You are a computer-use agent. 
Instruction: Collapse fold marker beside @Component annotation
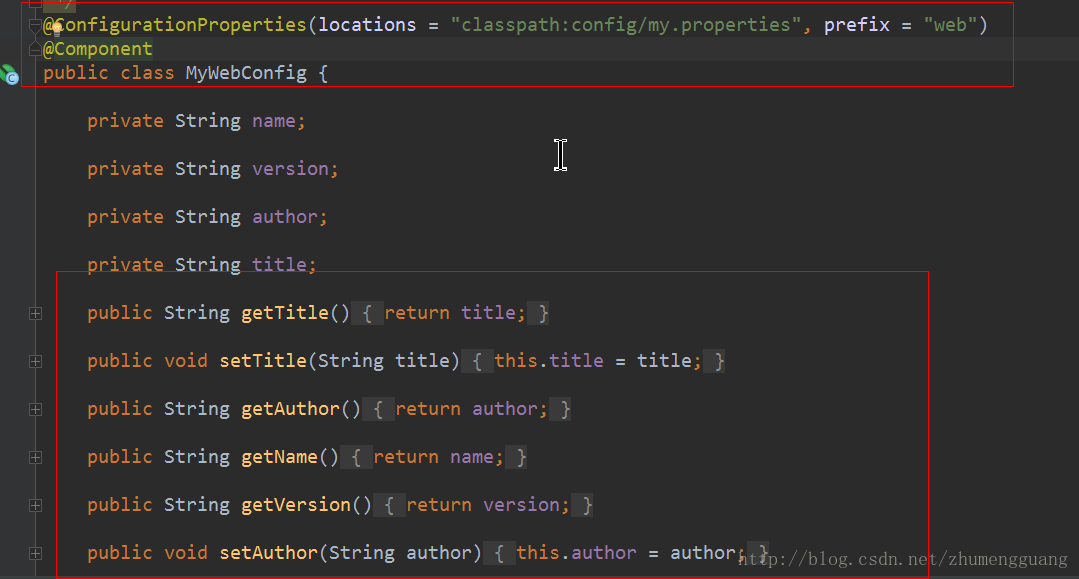(x=34, y=50)
